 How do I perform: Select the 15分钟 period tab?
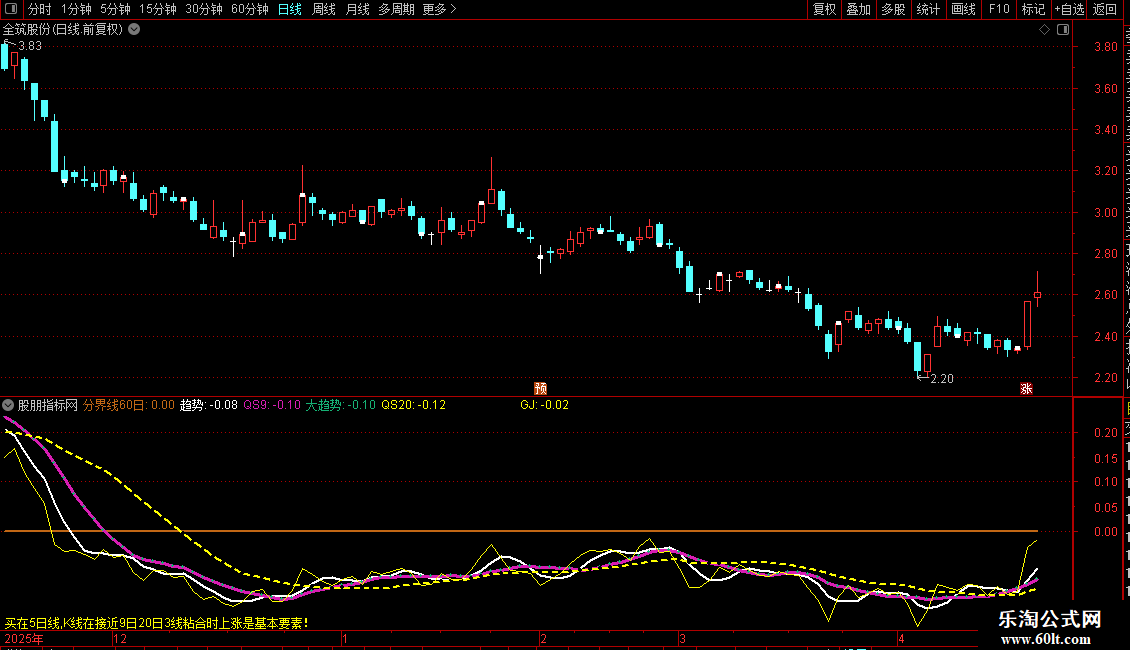[x=157, y=9]
